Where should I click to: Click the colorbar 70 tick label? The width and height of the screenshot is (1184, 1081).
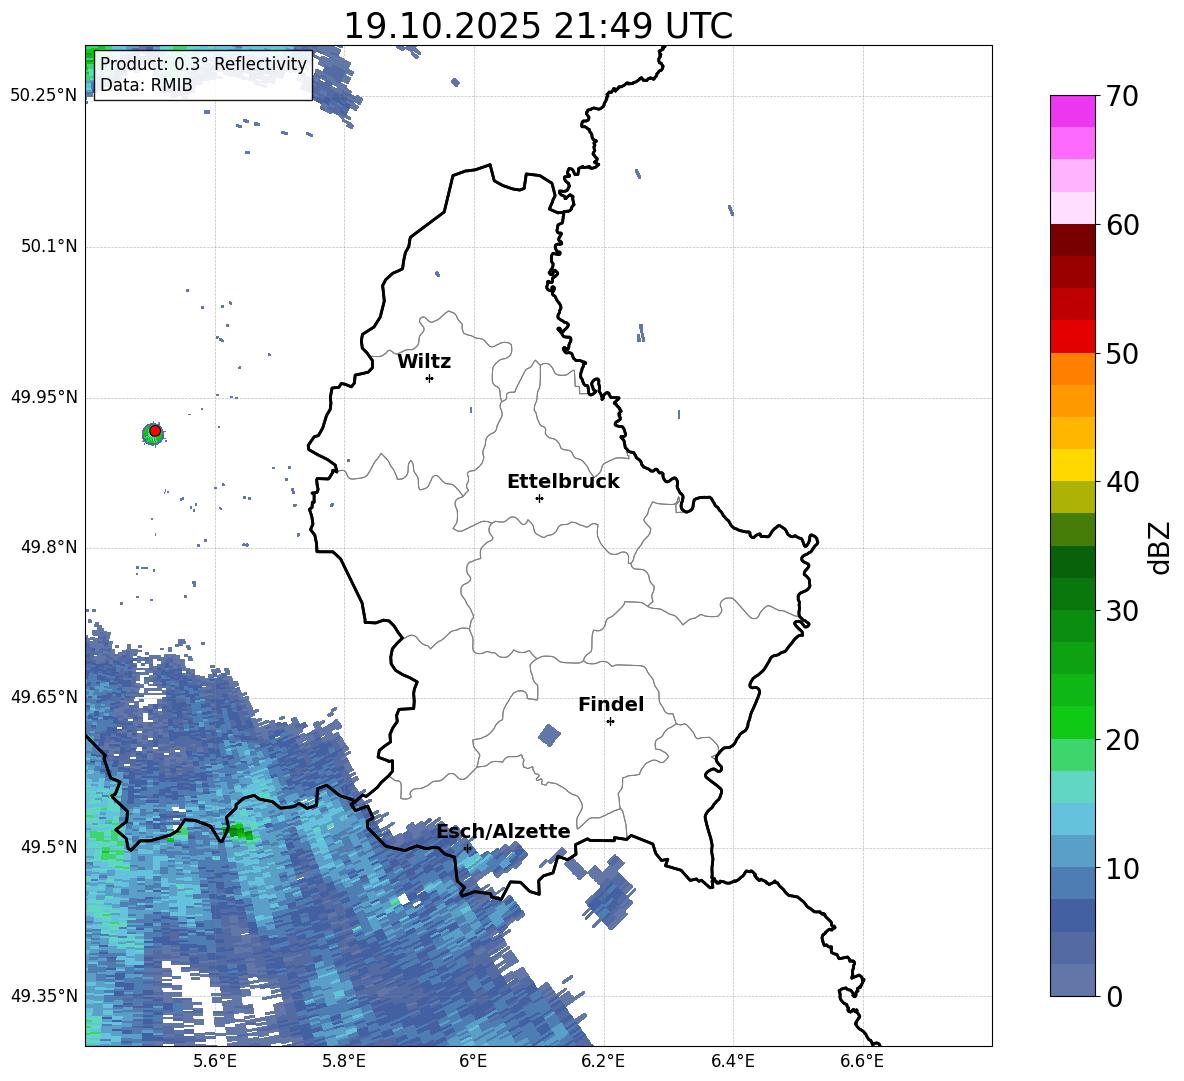tap(1123, 97)
